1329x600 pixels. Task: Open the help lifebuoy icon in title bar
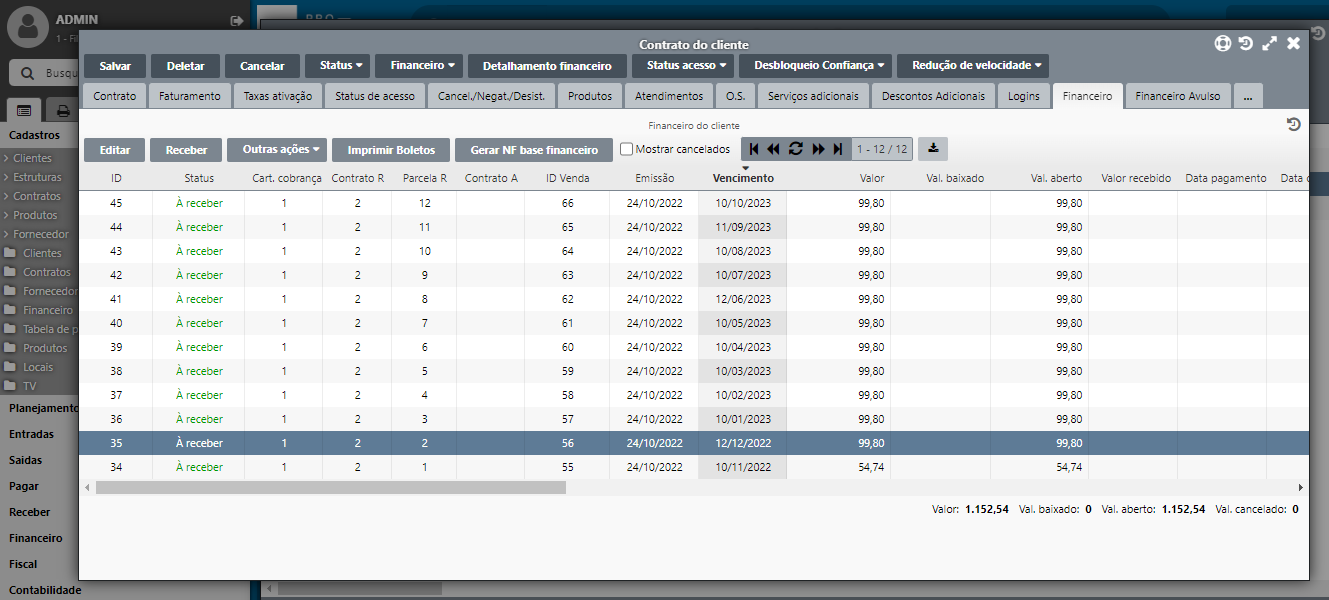point(1222,43)
